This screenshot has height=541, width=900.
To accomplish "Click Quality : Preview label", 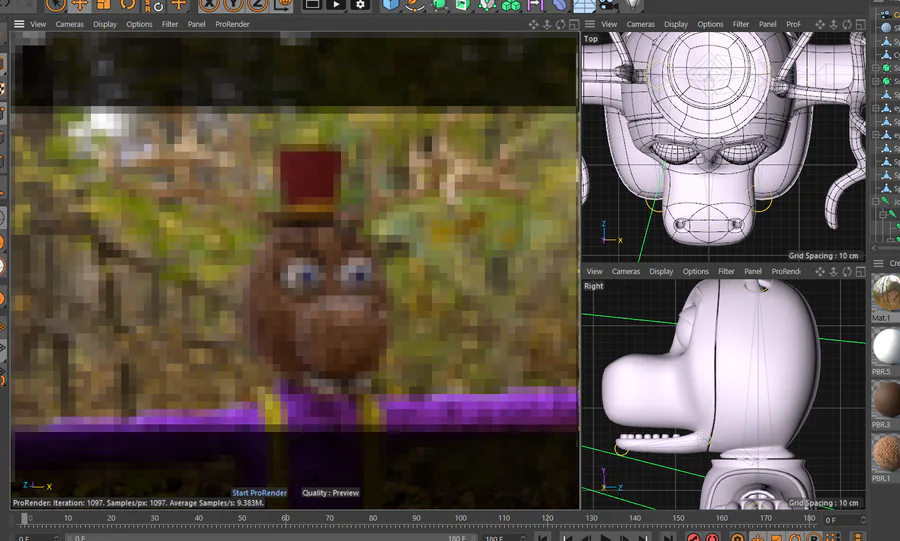I will (331, 493).
